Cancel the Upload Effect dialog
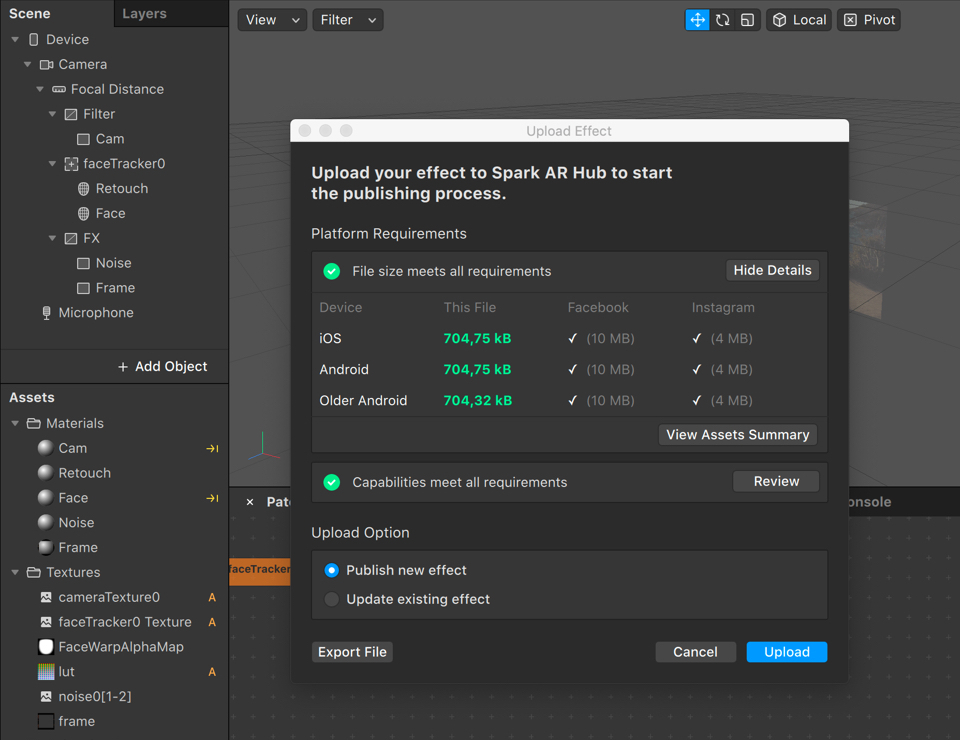The width and height of the screenshot is (960, 740). [696, 652]
